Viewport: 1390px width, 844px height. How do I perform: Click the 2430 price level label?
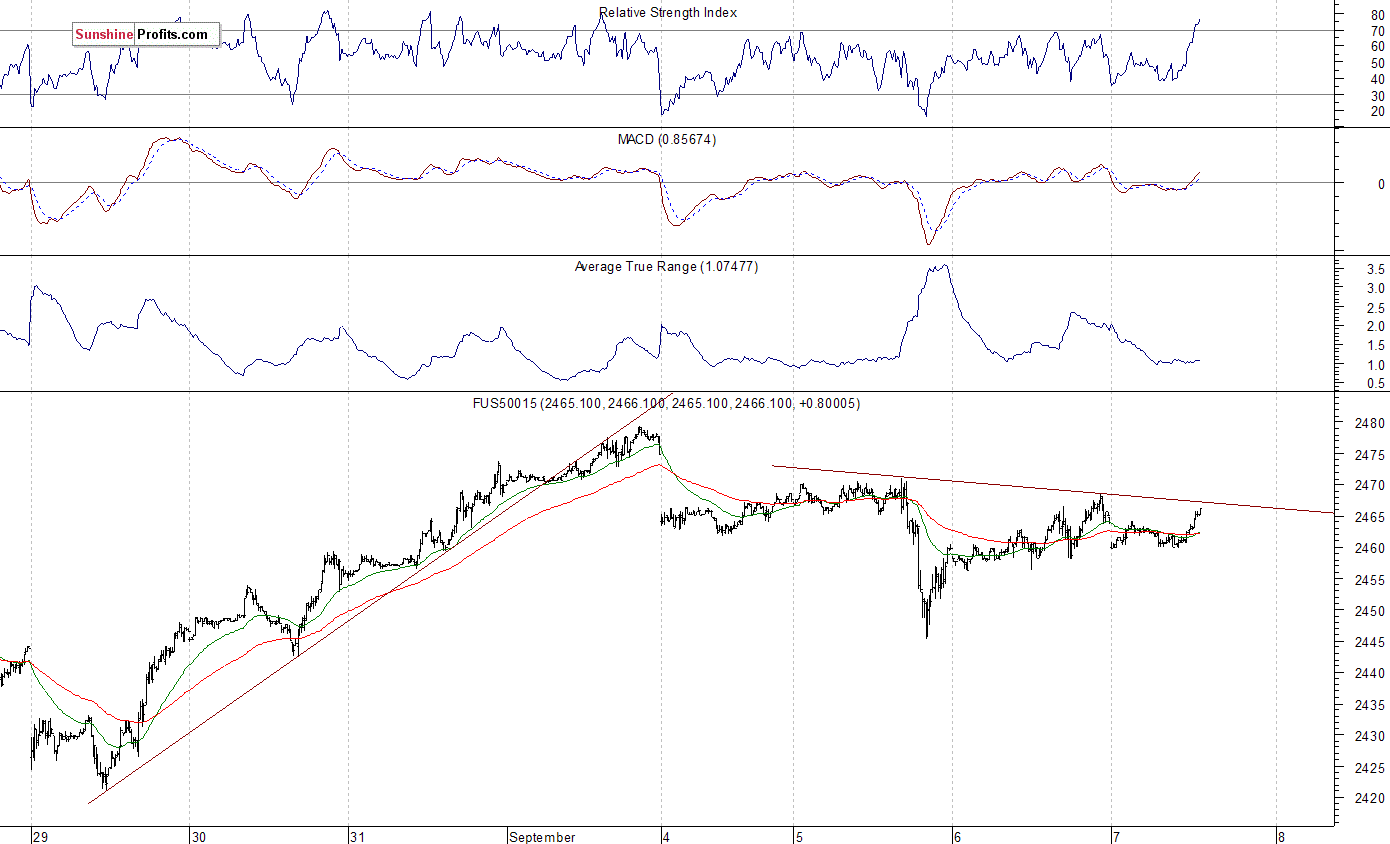(1371, 737)
